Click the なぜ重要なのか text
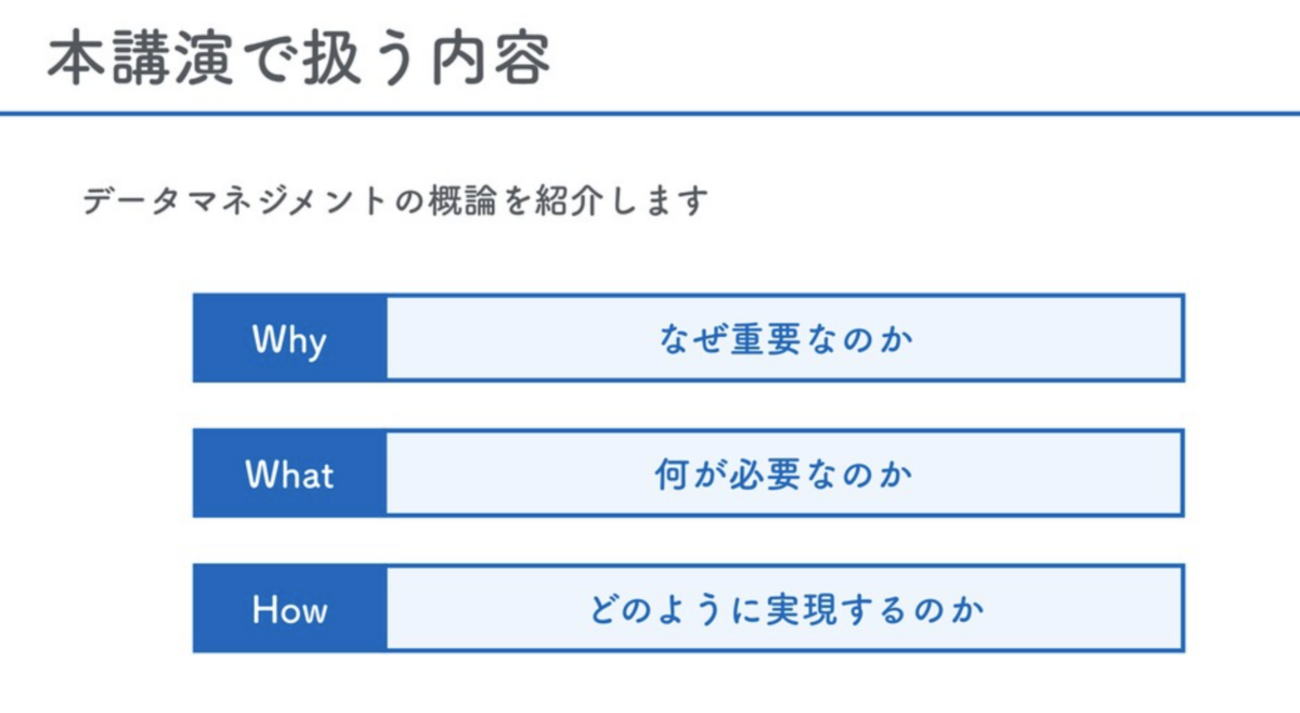This screenshot has height=713, width=1300. (785, 339)
